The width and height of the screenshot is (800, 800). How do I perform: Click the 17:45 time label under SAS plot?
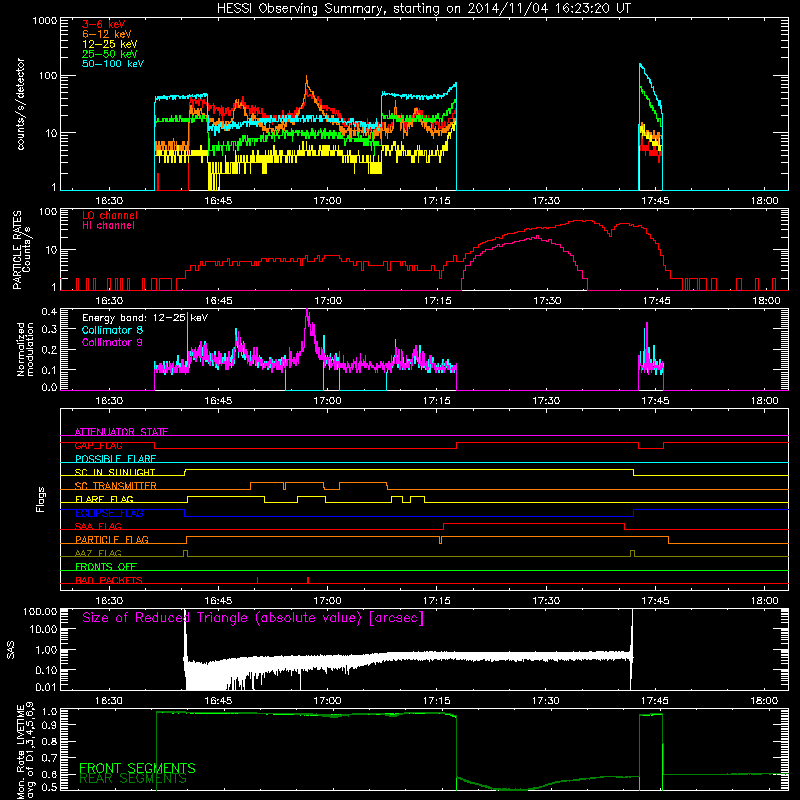click(x=655, y=701)
